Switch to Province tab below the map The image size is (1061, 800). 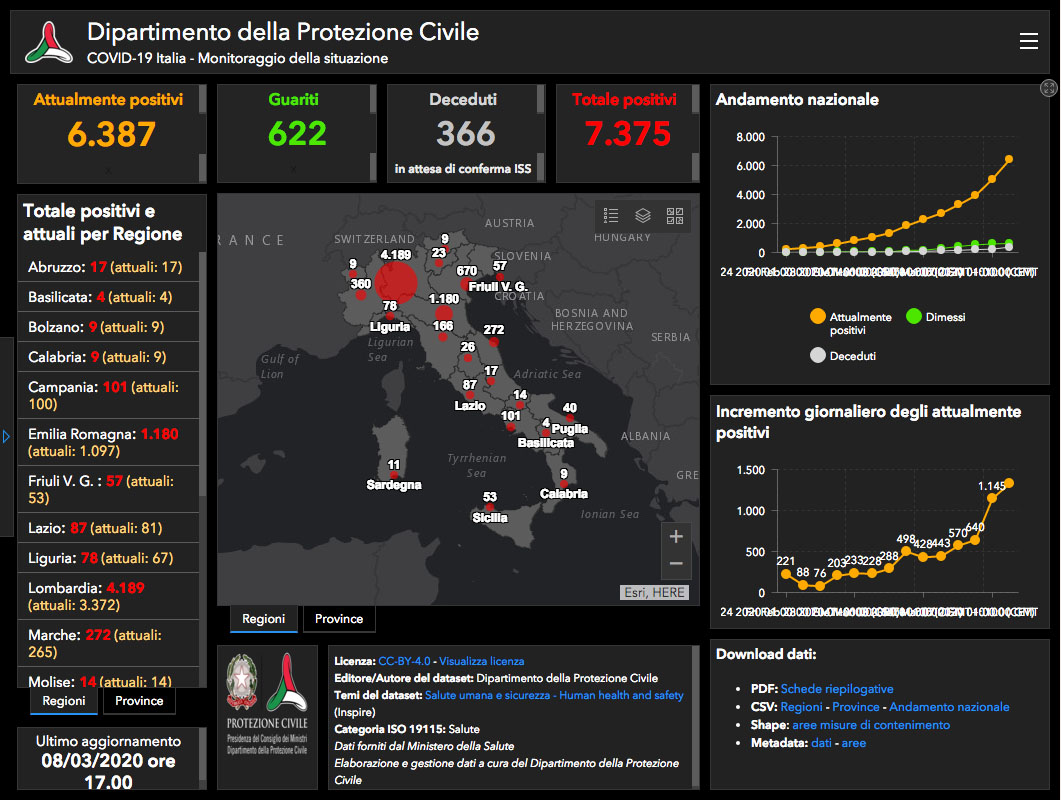tap(339, 619)
